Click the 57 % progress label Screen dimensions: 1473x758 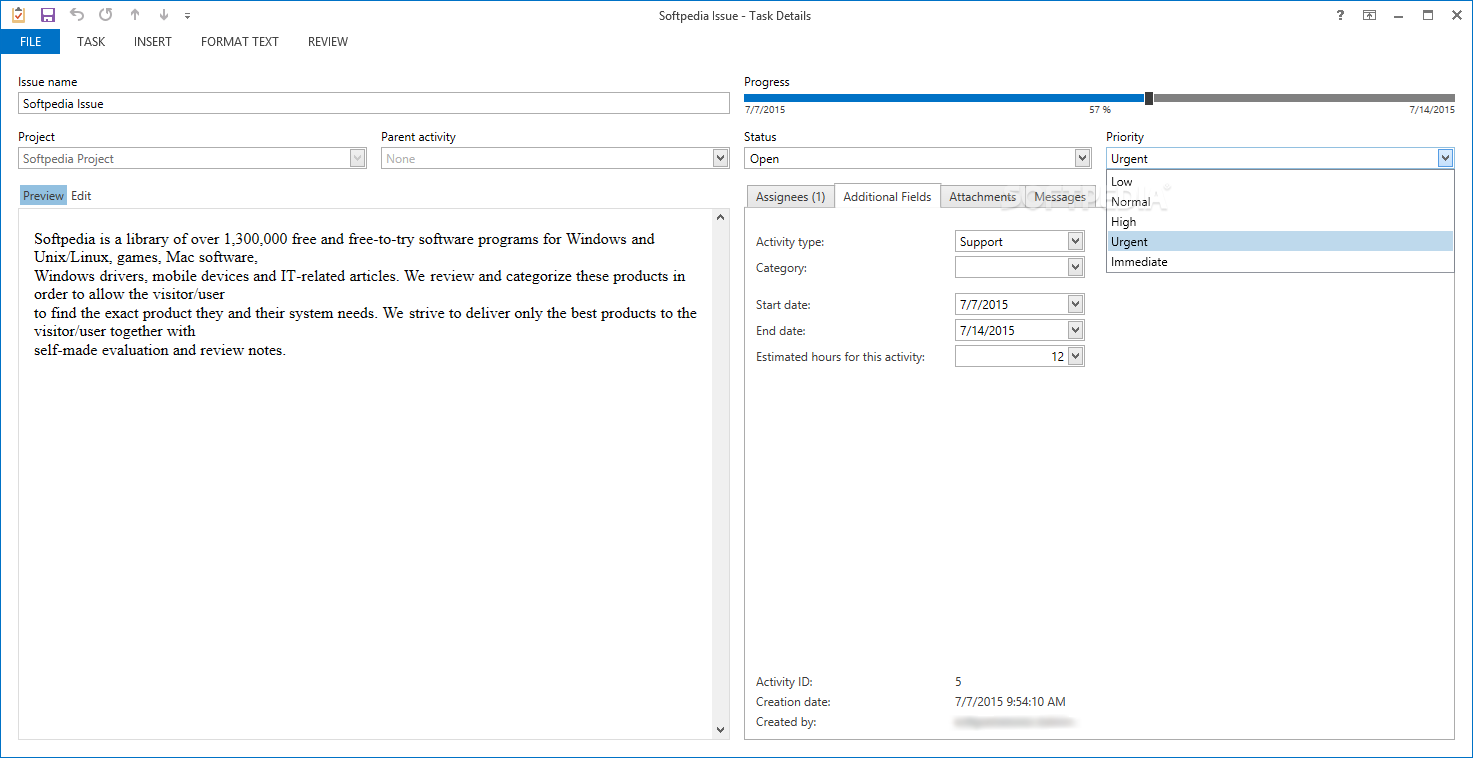click(1100, 110)
